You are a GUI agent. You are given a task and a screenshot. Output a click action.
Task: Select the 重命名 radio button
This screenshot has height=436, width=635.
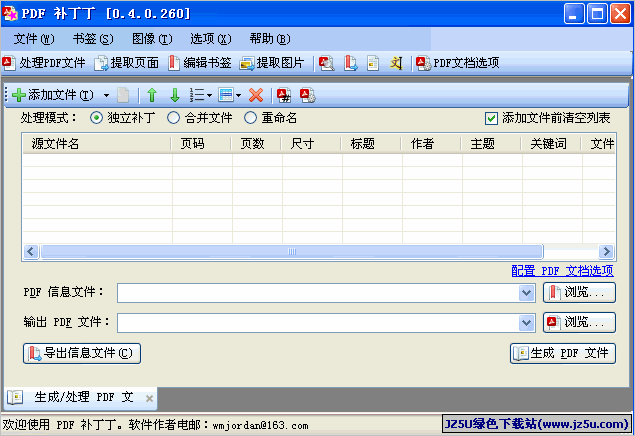pos(250,118)
